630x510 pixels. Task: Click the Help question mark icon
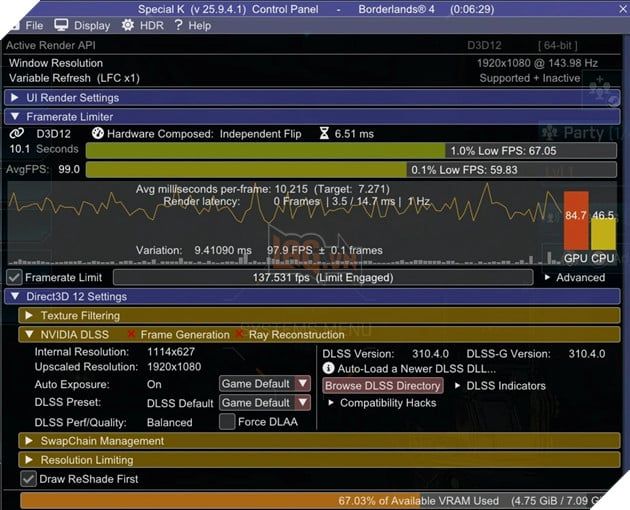[x=178, y=25]
